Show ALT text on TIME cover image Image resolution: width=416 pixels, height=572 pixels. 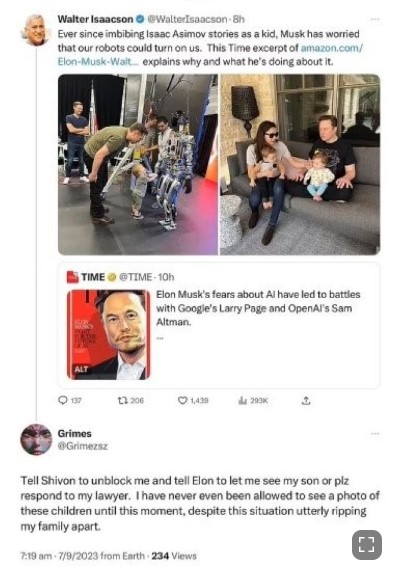click(81, 369)
